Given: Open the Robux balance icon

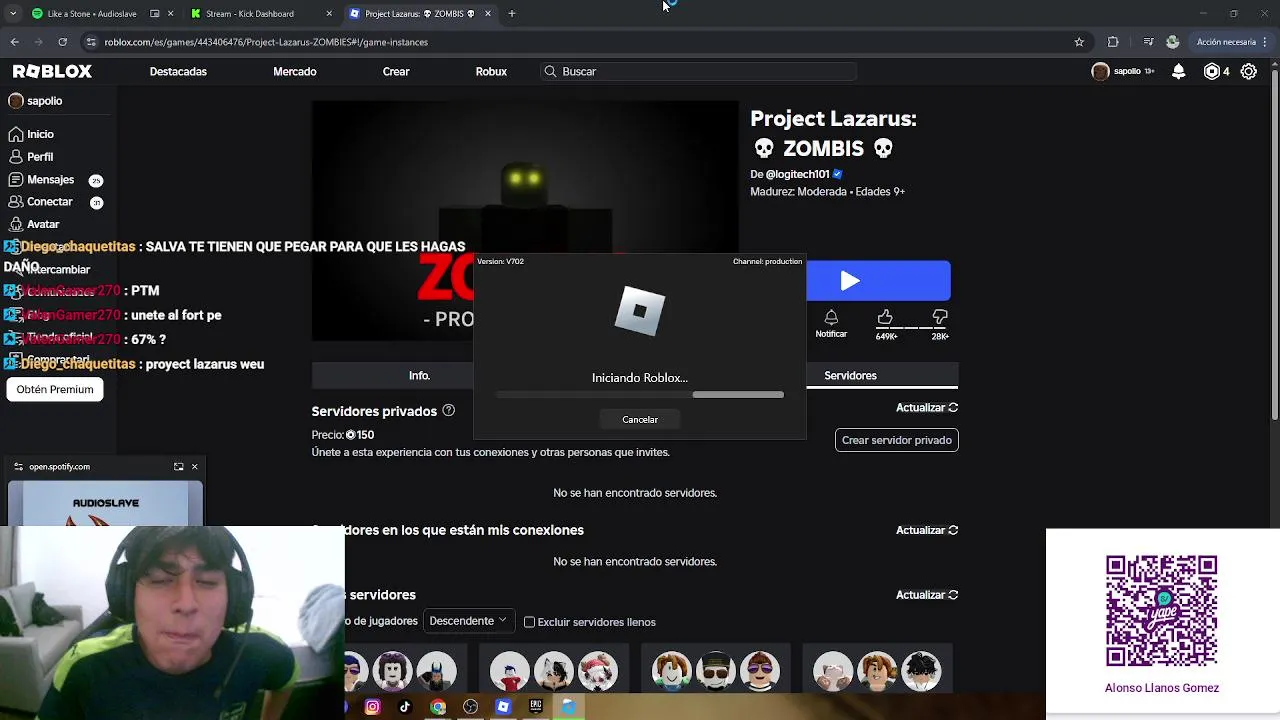Looking at the screenshot, I should click(1212, 71).
